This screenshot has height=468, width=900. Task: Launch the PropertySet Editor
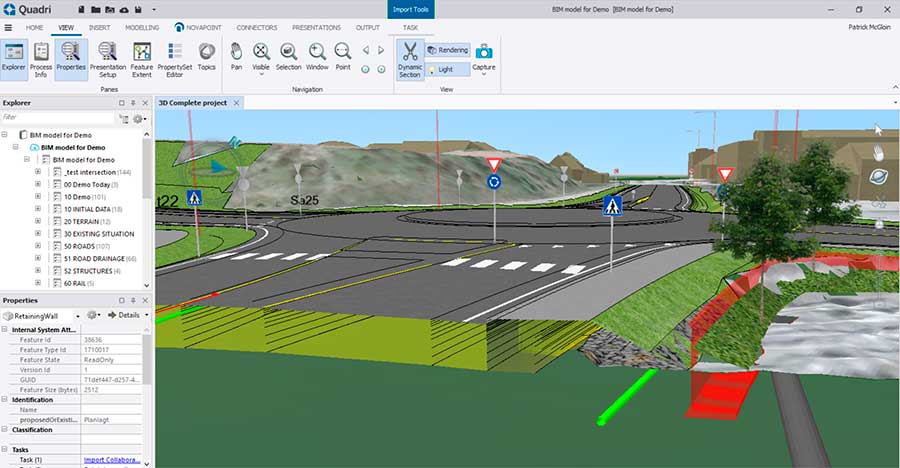(x=175, y=58)
